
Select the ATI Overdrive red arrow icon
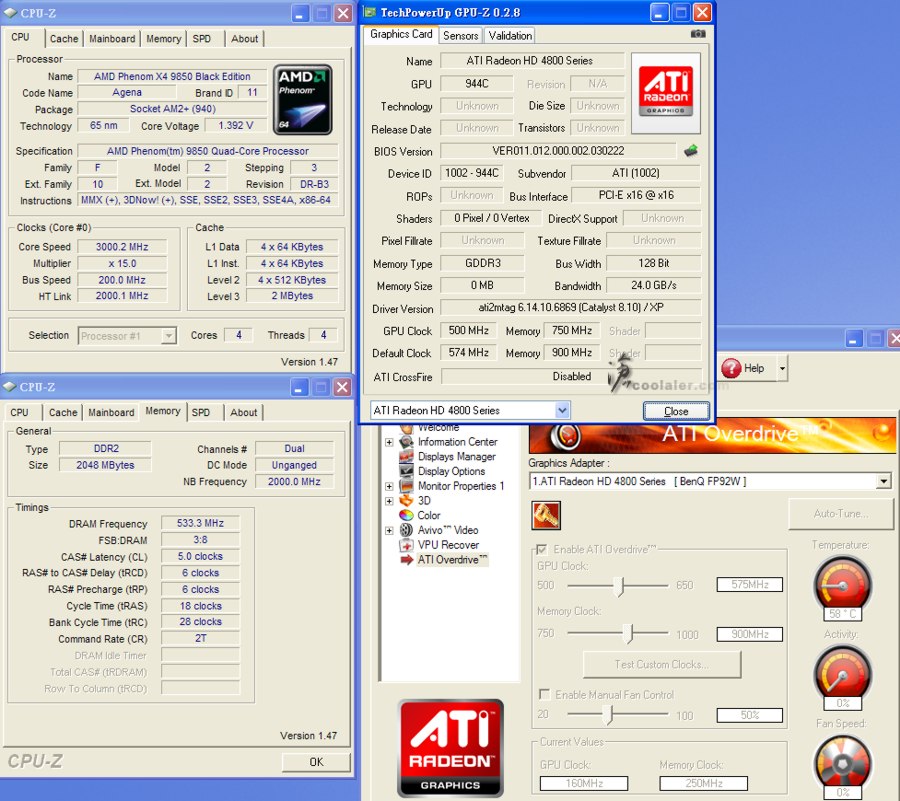click(x=406, y=559)
